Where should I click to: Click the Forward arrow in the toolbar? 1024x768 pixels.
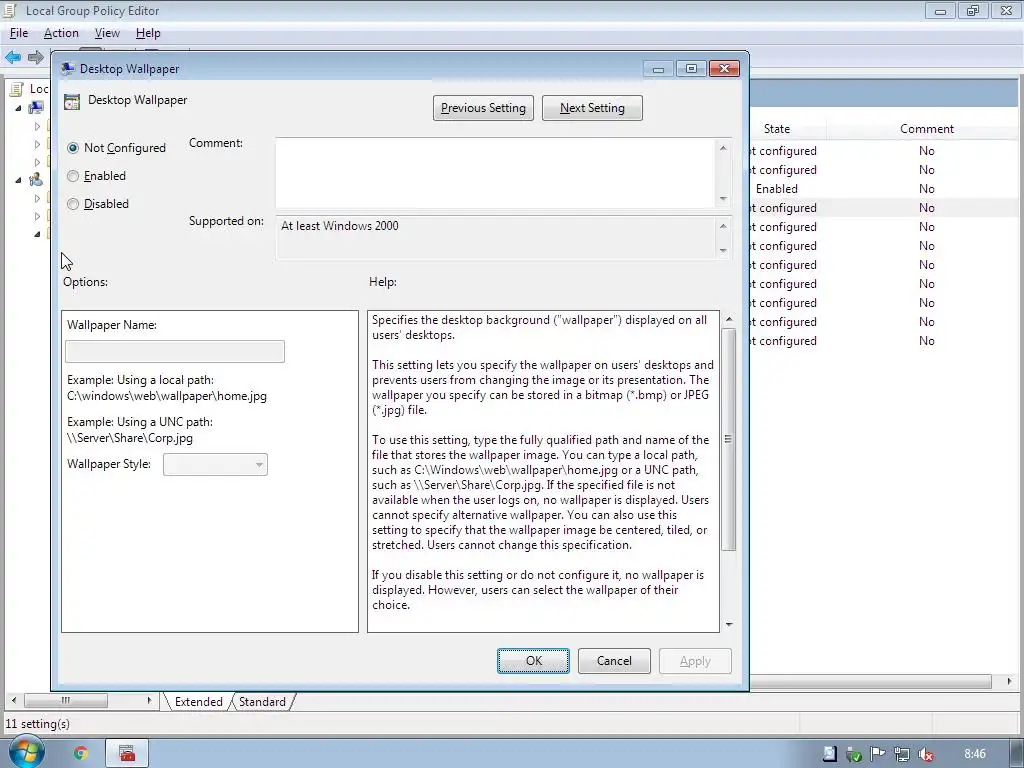(x=35, y=57)
